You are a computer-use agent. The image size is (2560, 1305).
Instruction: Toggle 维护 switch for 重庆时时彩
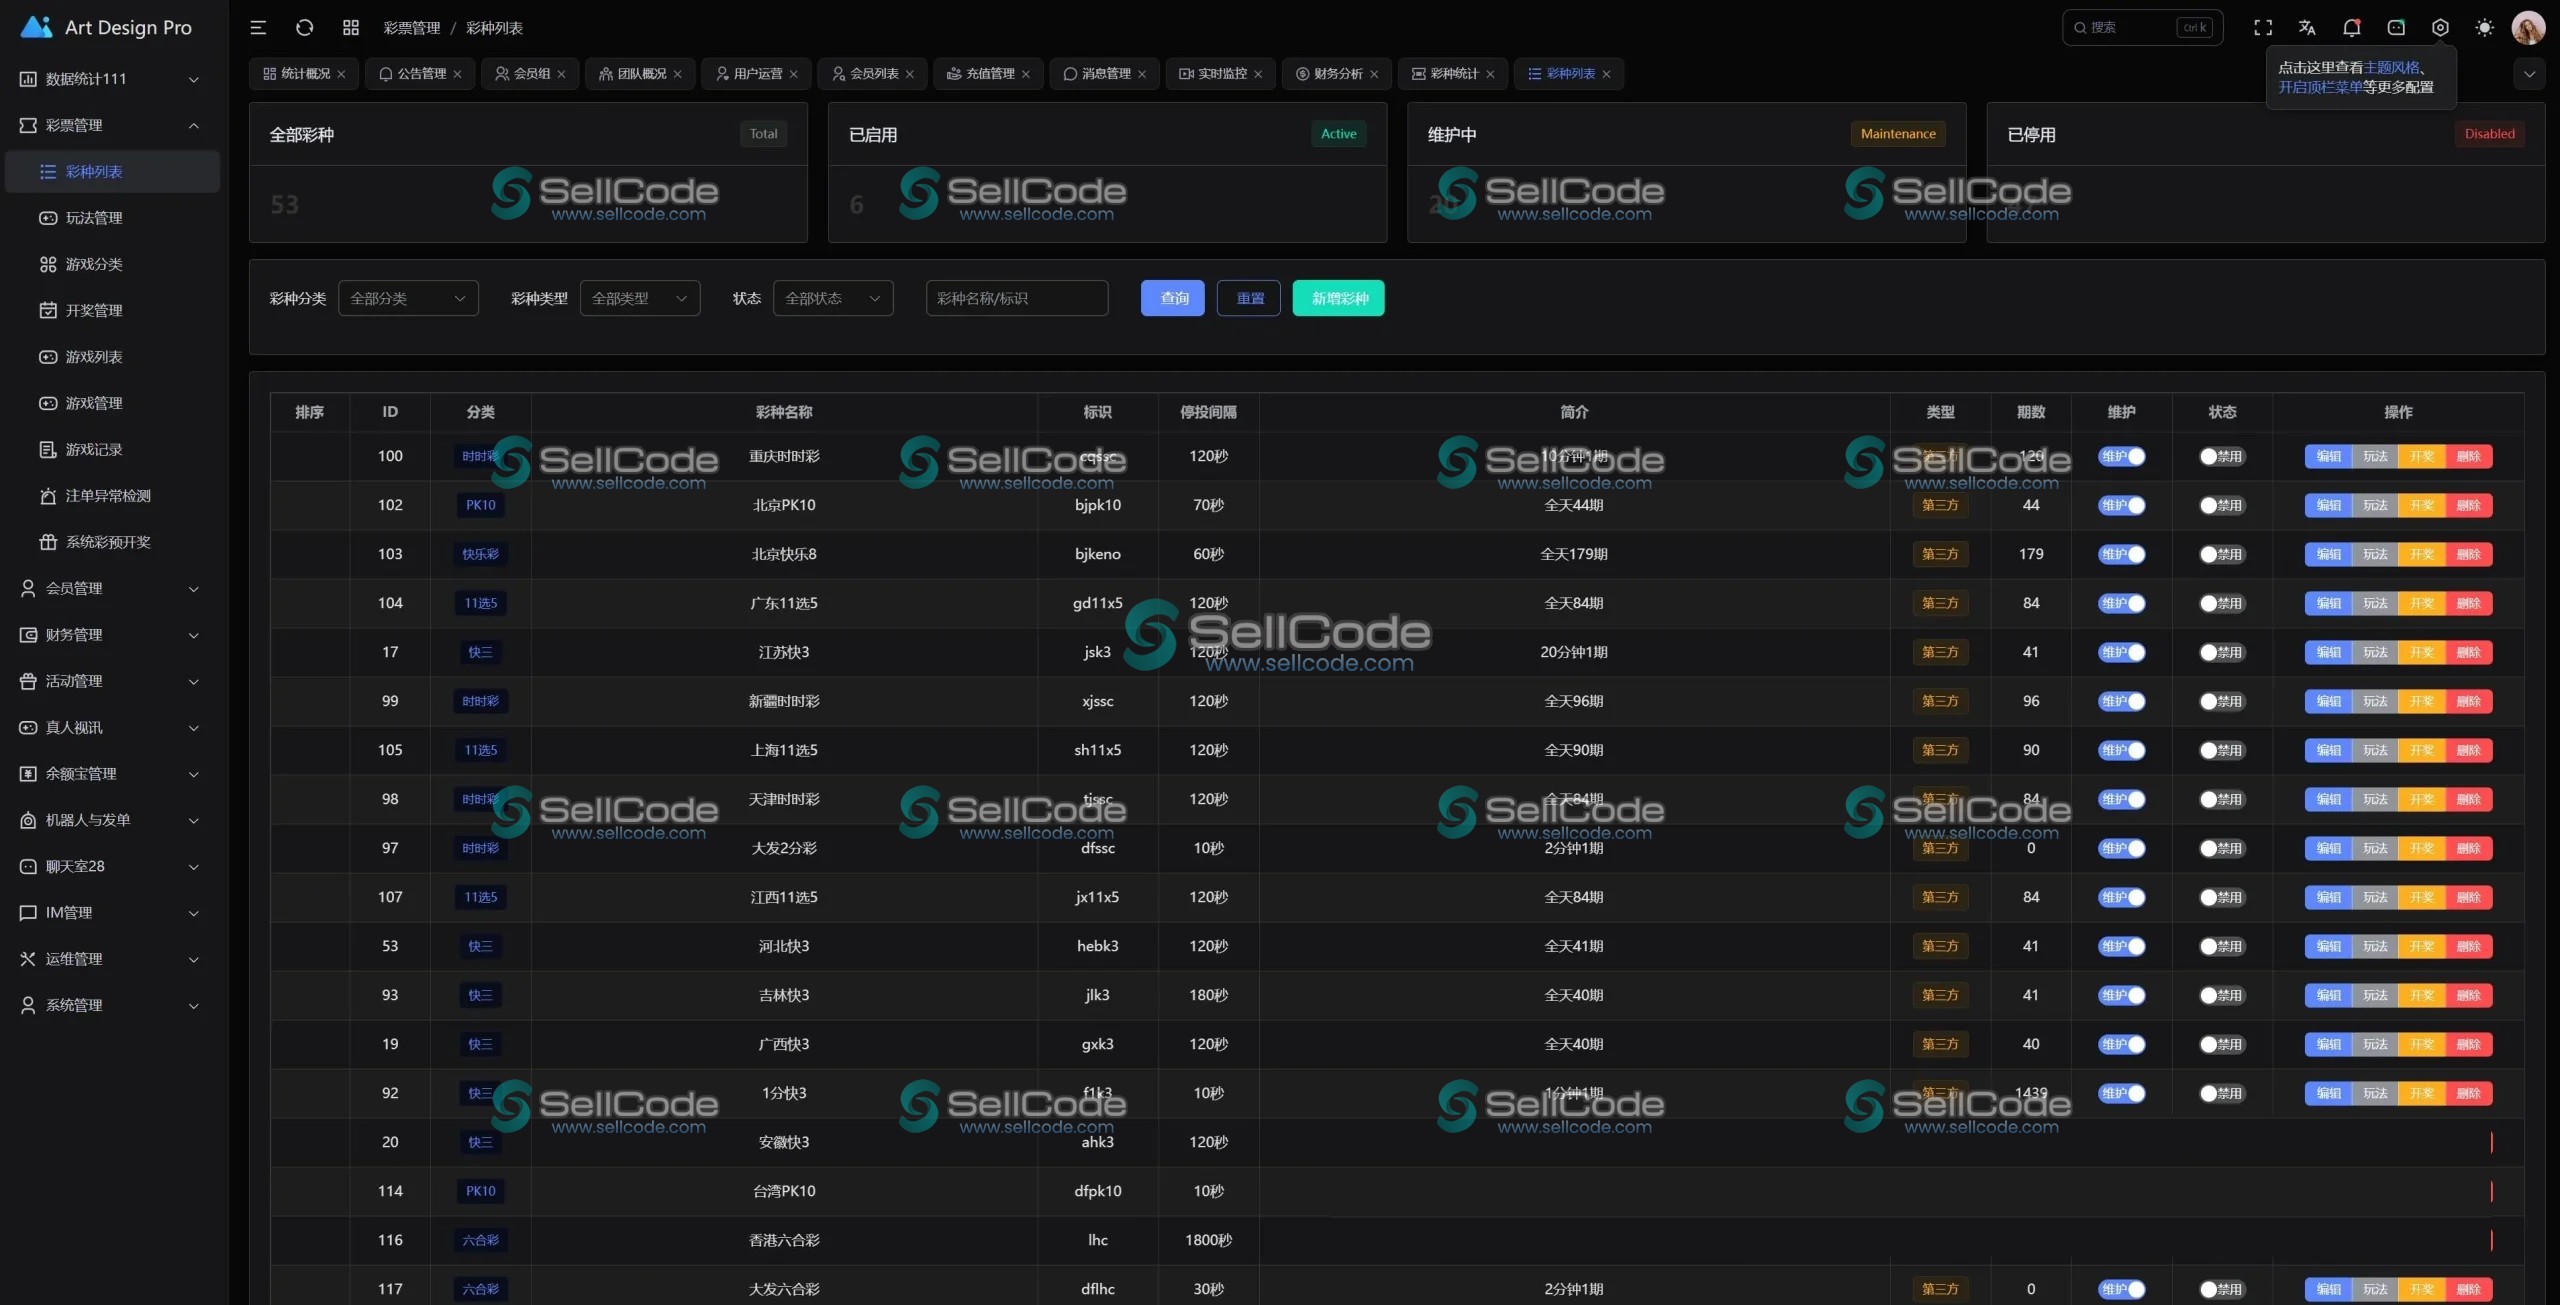coord(2121,456)
